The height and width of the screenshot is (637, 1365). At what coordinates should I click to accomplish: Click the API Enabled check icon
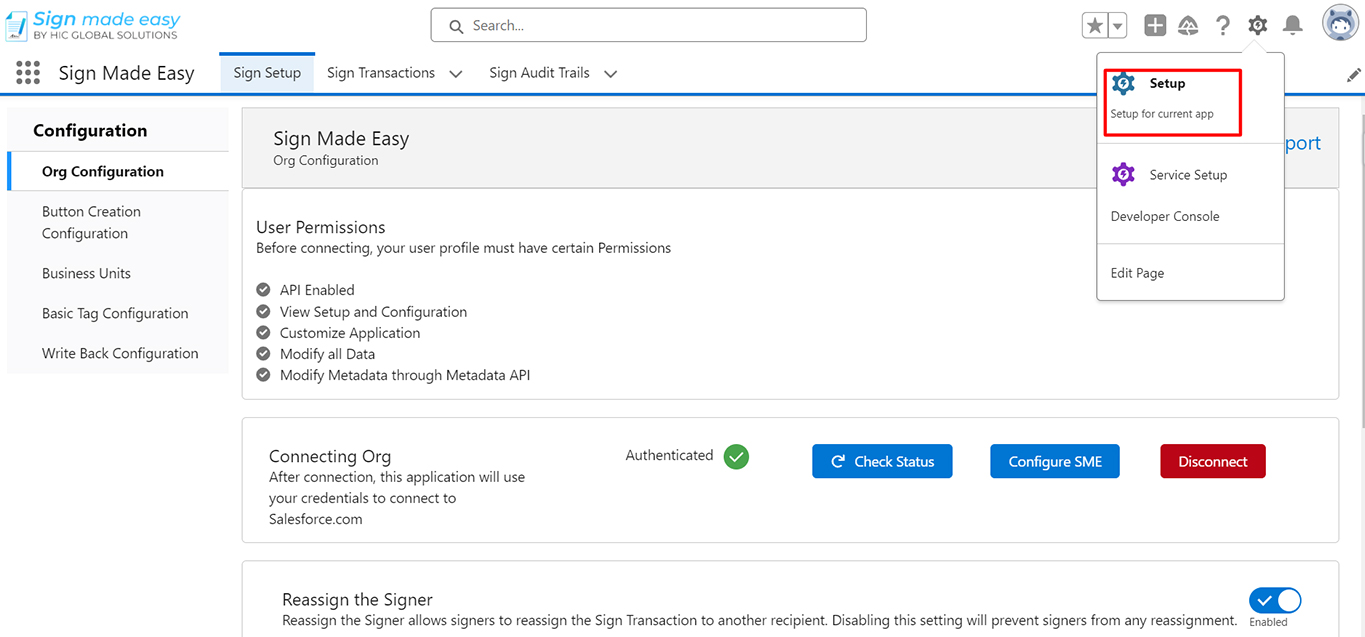pyautogui.click(x=263, y=289)
